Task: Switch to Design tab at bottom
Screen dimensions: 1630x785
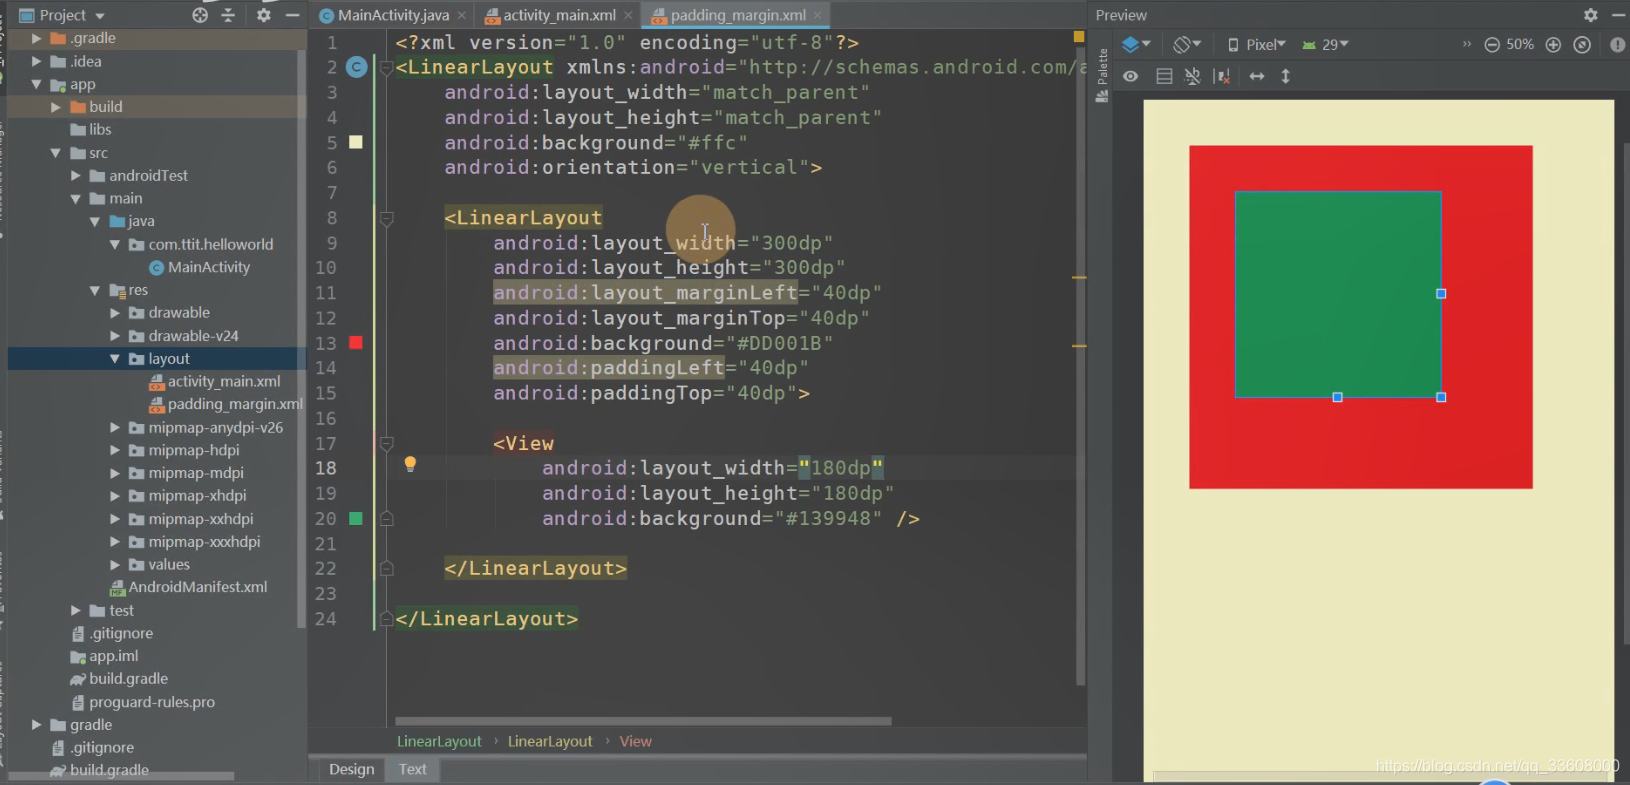Action: coord(351,769)
